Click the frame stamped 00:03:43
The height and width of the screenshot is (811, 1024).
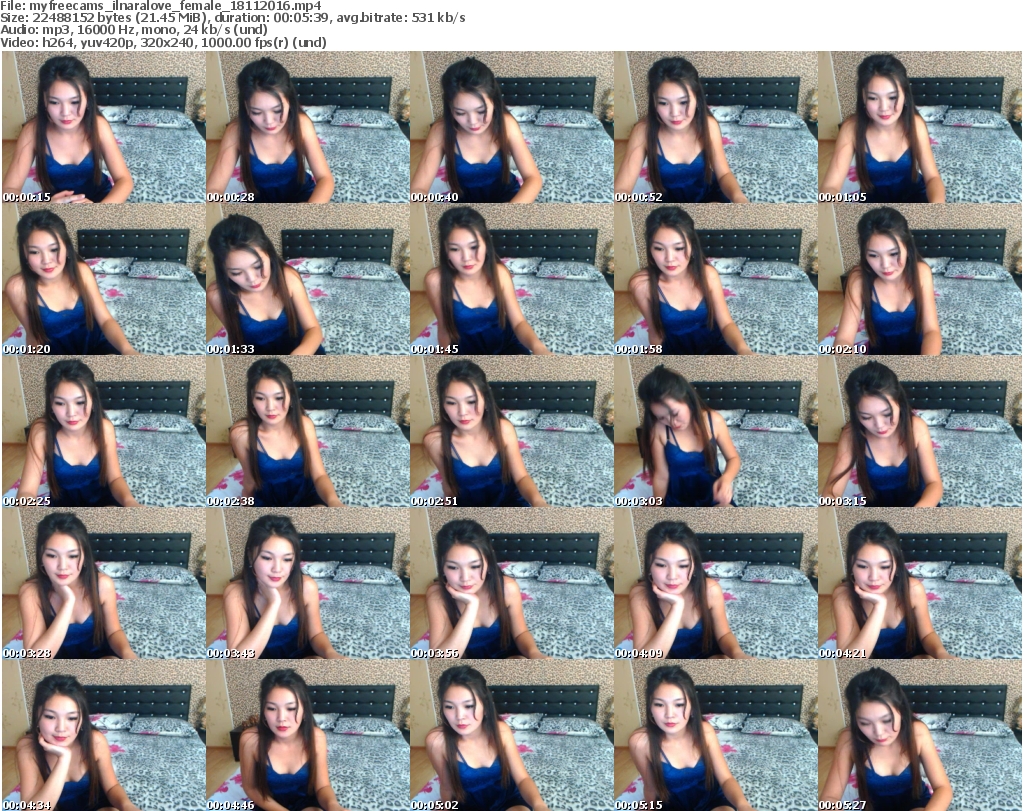[x=308, y=584]
